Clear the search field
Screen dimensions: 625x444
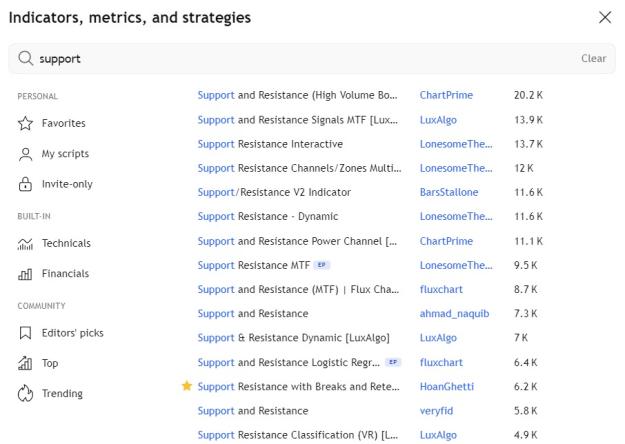[x=594, y=59]
